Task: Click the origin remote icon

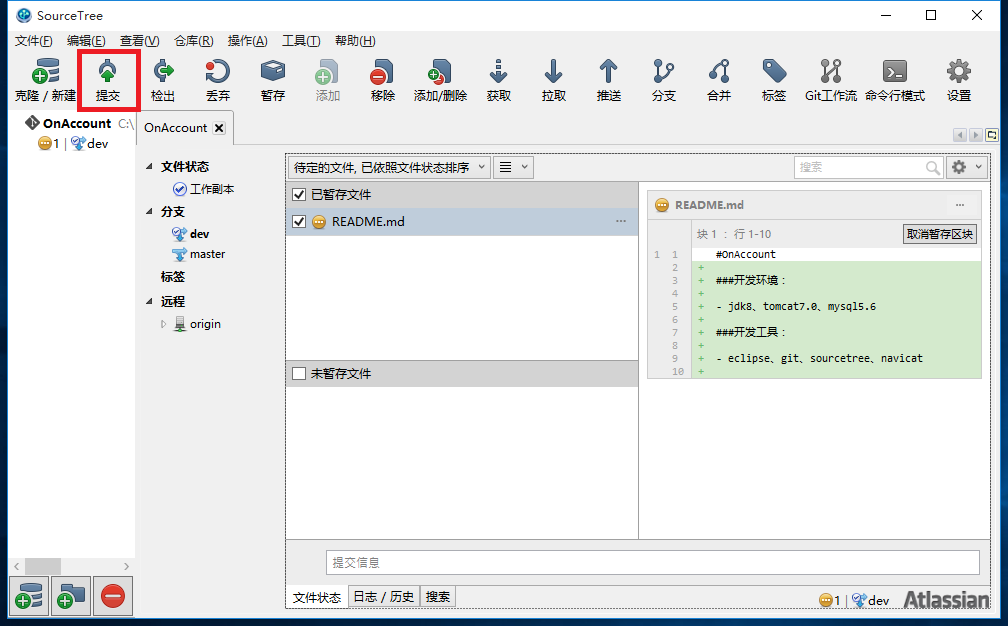Action: 180,324
